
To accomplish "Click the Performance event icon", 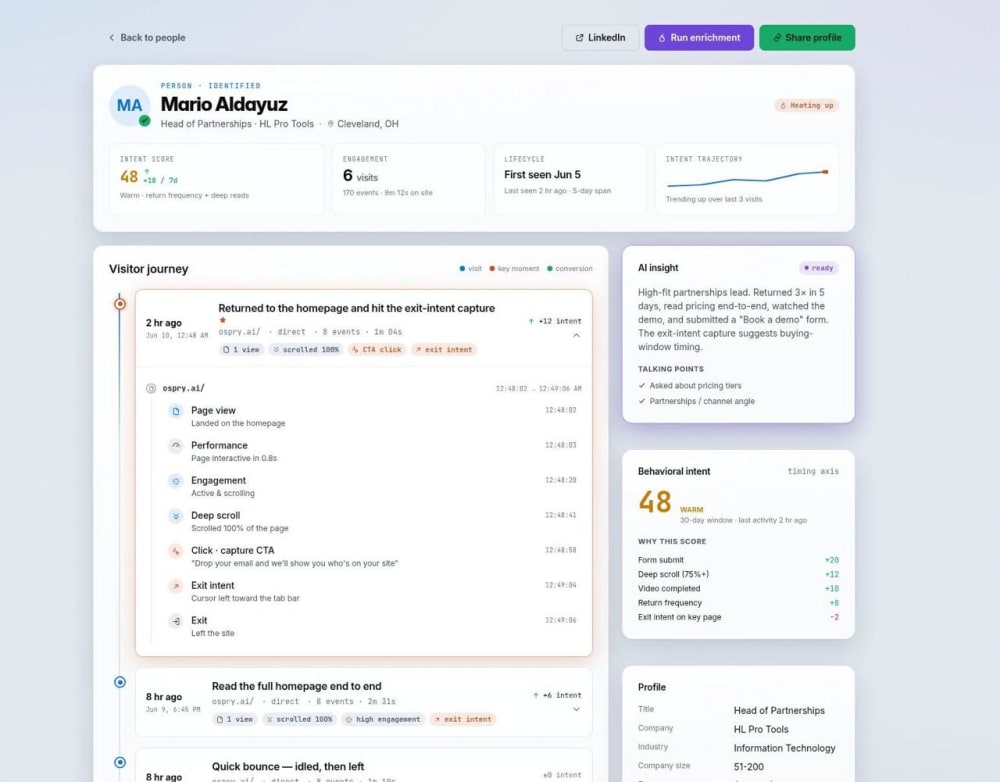I will tap(175, 446).
